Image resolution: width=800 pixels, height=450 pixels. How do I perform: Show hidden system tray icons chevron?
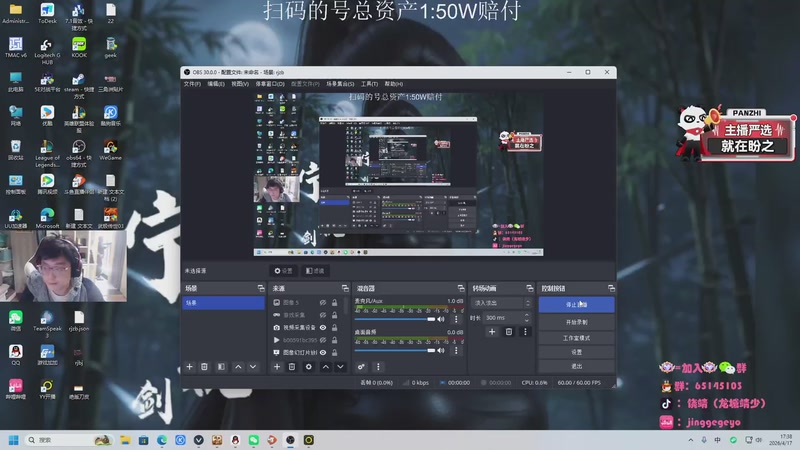(691, 440)
